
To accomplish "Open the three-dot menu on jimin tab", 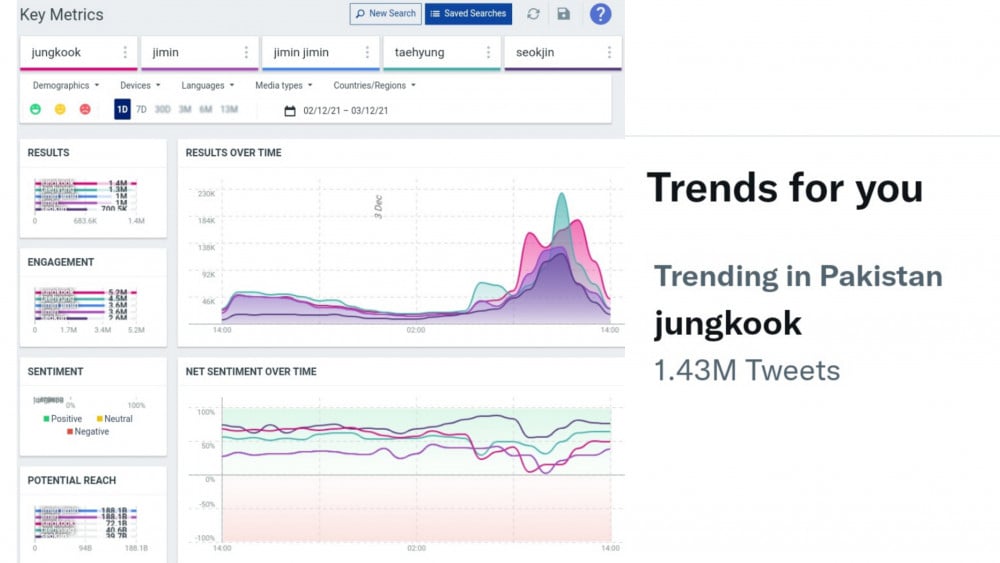I will pos(246,53).
